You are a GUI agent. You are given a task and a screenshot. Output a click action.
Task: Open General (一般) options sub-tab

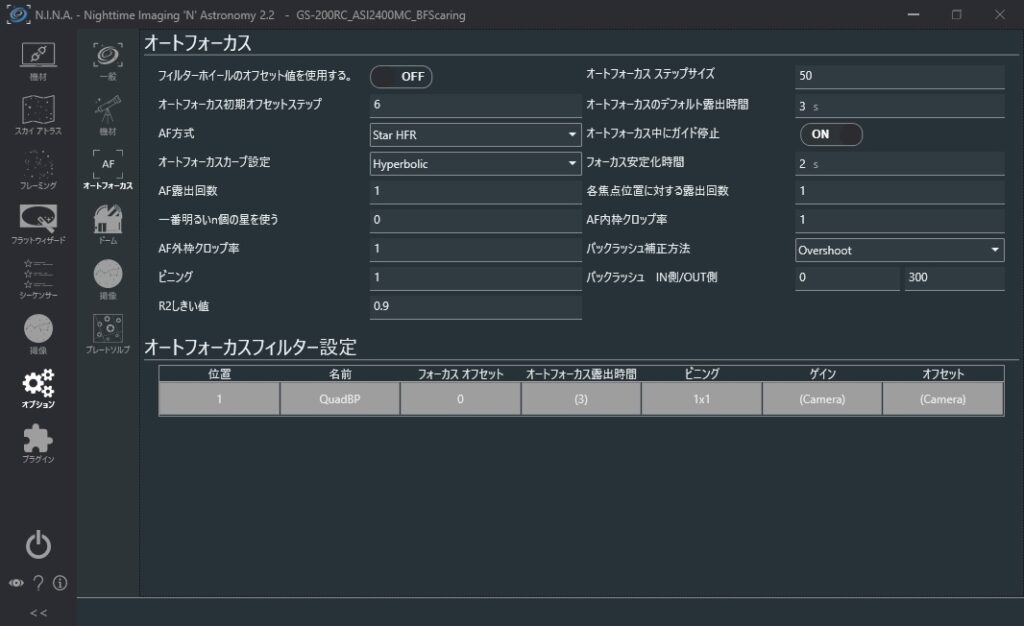tap(108, 61)
